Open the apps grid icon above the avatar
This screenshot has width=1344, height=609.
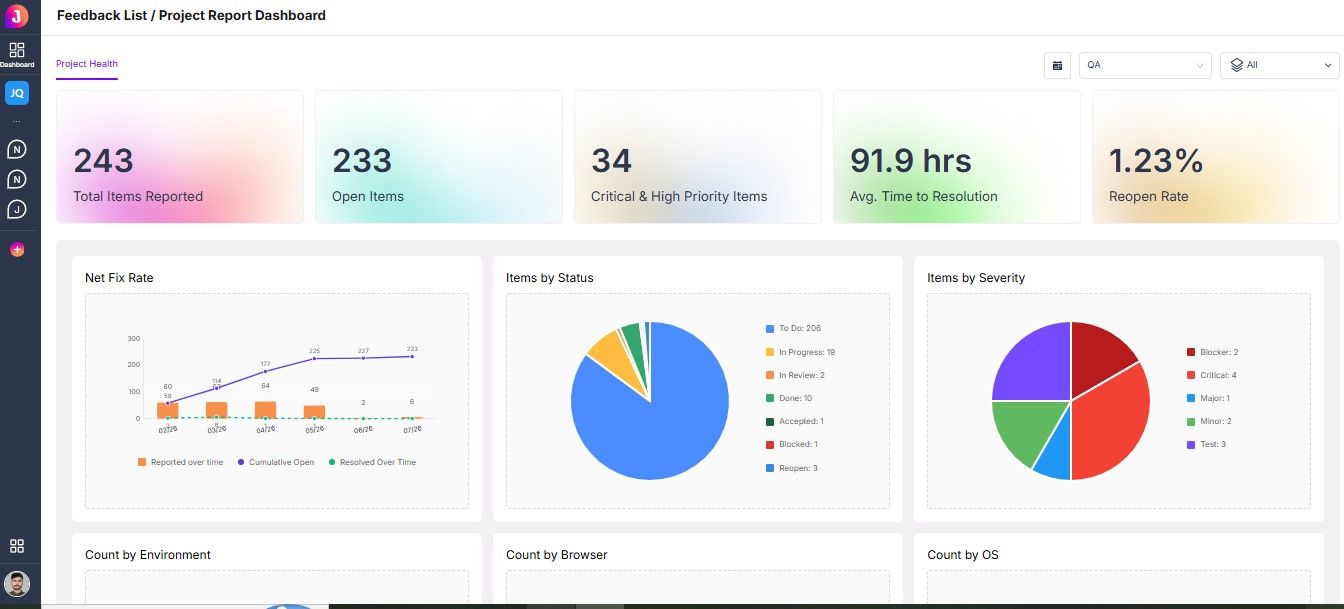[17, 546]
